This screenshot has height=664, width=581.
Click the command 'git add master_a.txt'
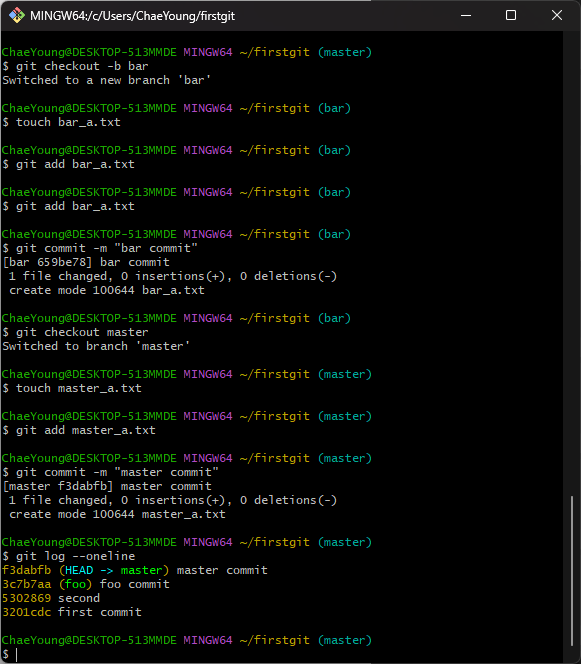(86, 430)
